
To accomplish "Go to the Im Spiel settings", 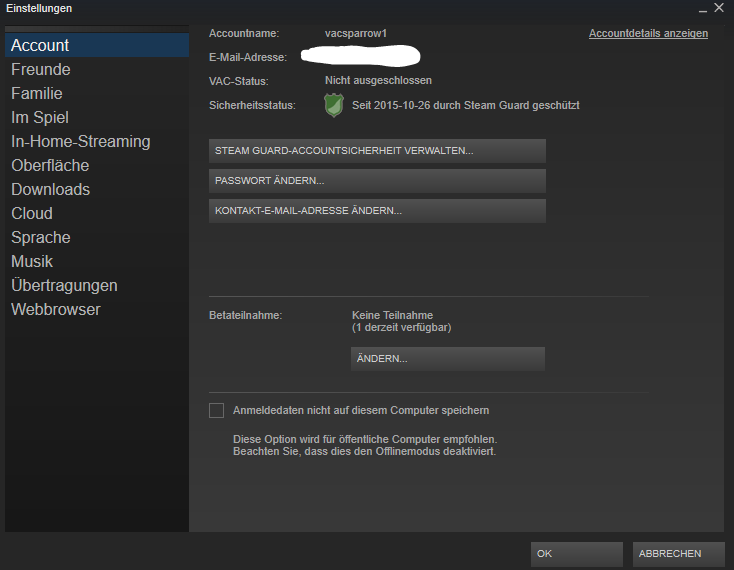I will [97, 117].
